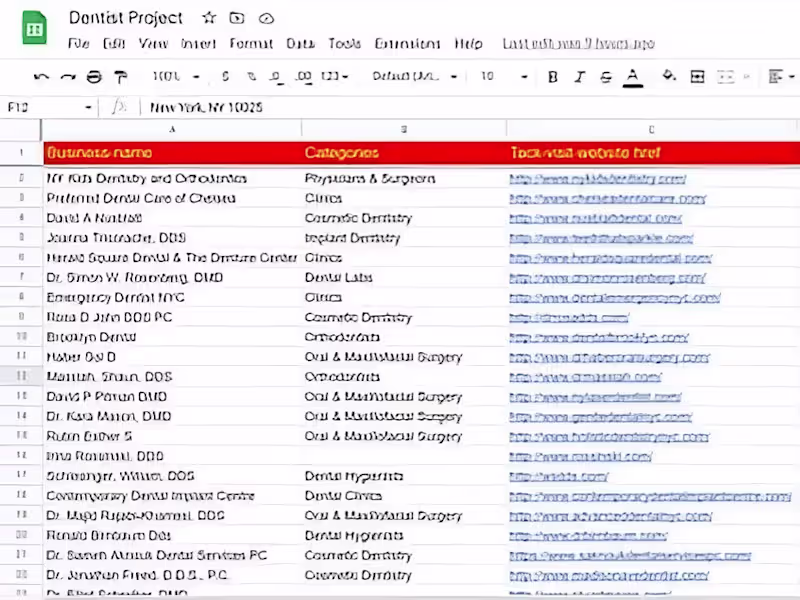Open the last edit history link
Screen dimensions: 800x600
[578, 43]
